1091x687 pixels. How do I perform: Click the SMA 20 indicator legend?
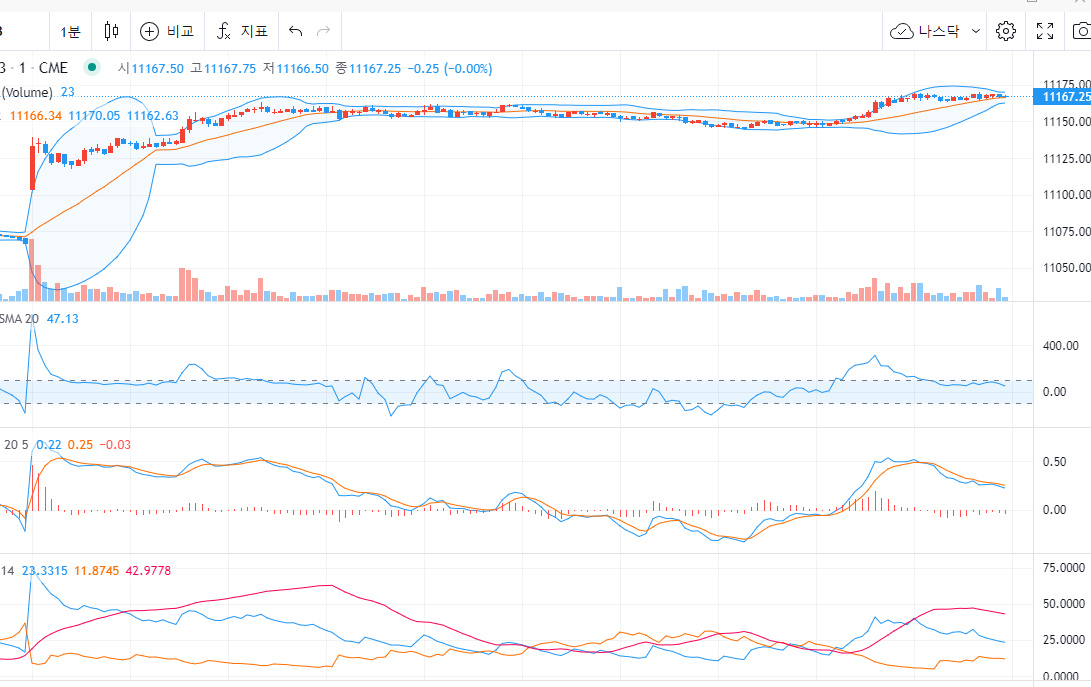[20, 318]
